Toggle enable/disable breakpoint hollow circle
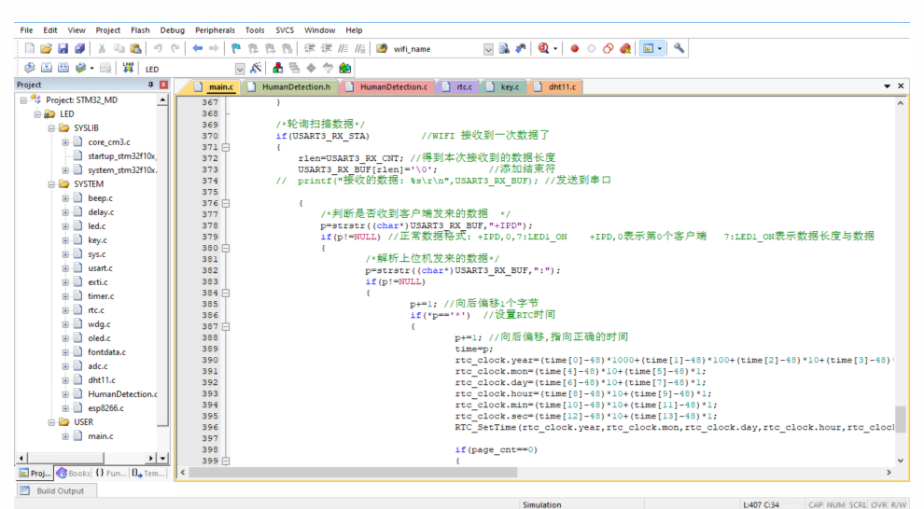 click(592, 49)
